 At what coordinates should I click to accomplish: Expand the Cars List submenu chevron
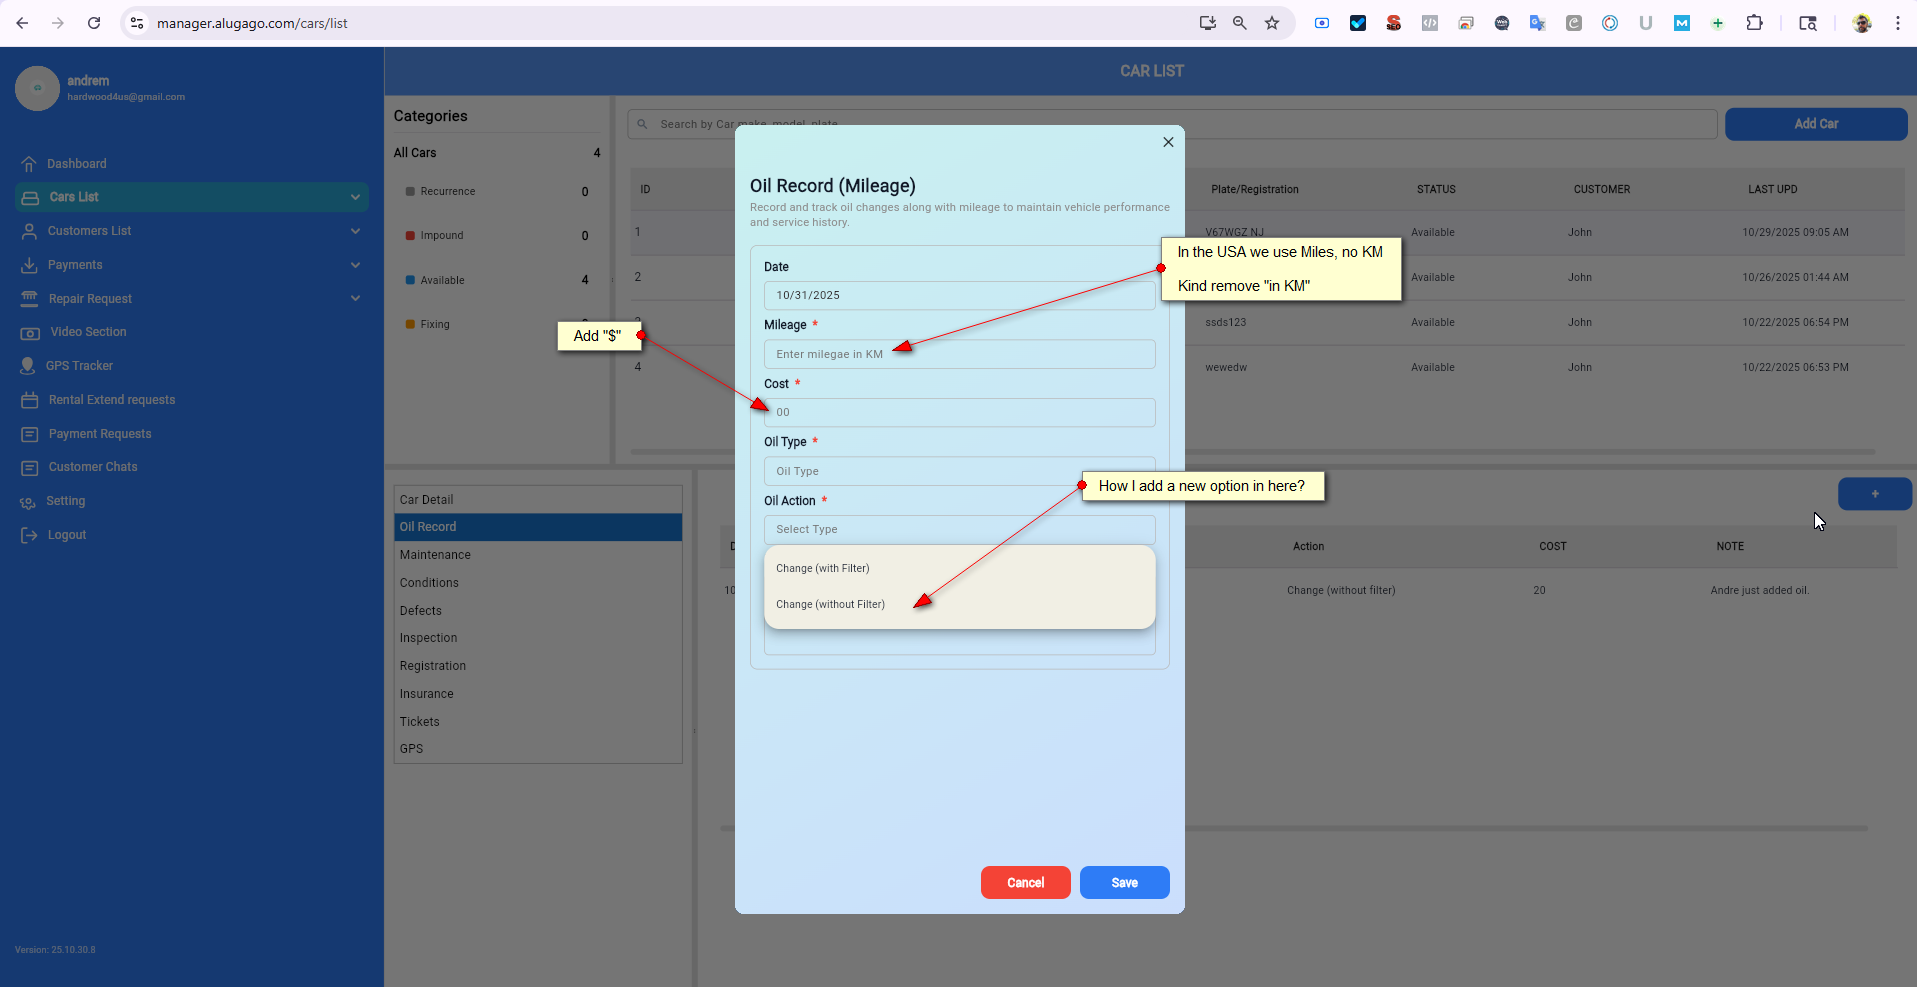coord(355,197)
